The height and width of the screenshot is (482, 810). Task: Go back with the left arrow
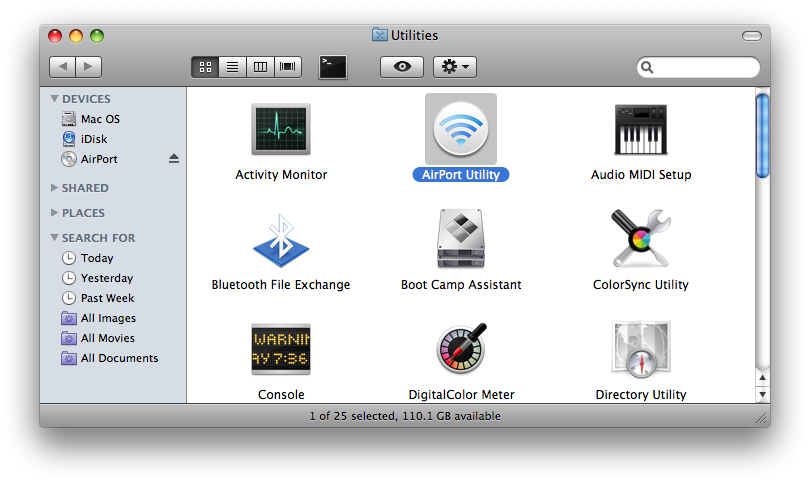pos(63,67)
